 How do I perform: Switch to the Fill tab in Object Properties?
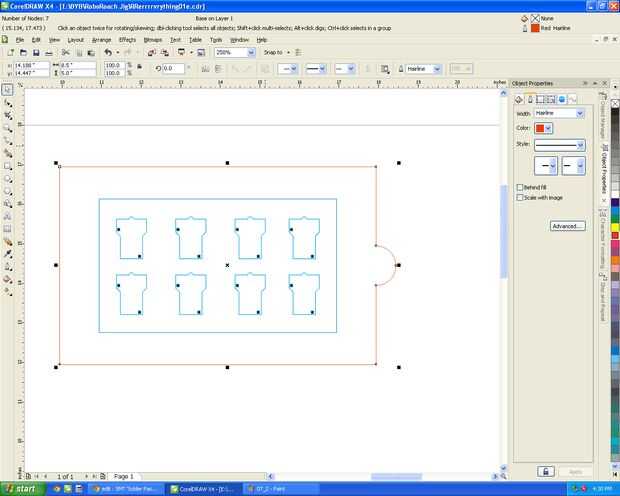tap(519, 100)
